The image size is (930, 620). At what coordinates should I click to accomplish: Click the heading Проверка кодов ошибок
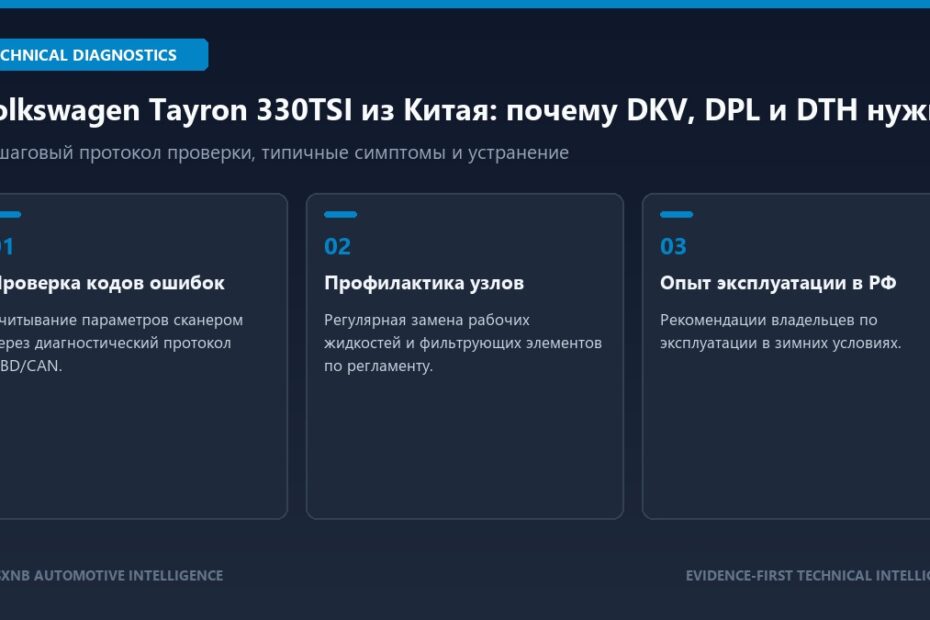[x=112, y=282]
